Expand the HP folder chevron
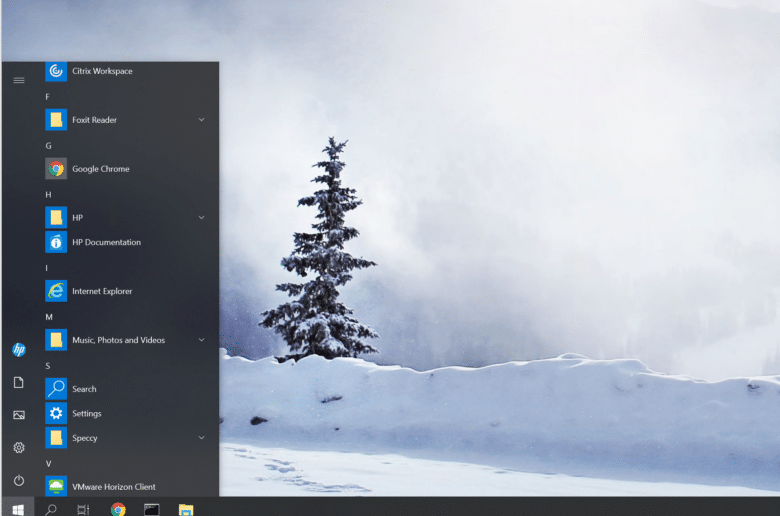Screen dimensions: 780x516 tap(201, 217)
